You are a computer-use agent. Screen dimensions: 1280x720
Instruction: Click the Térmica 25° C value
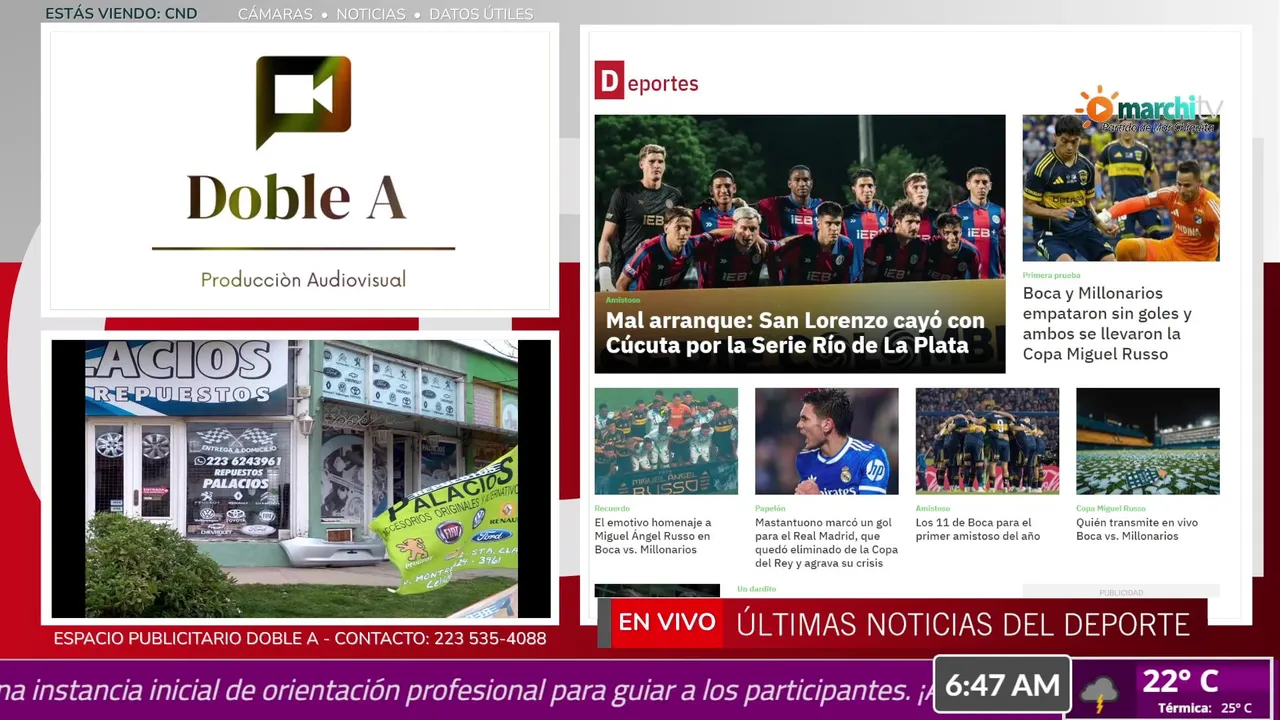pyautogui.click(x=1205, y=708)
